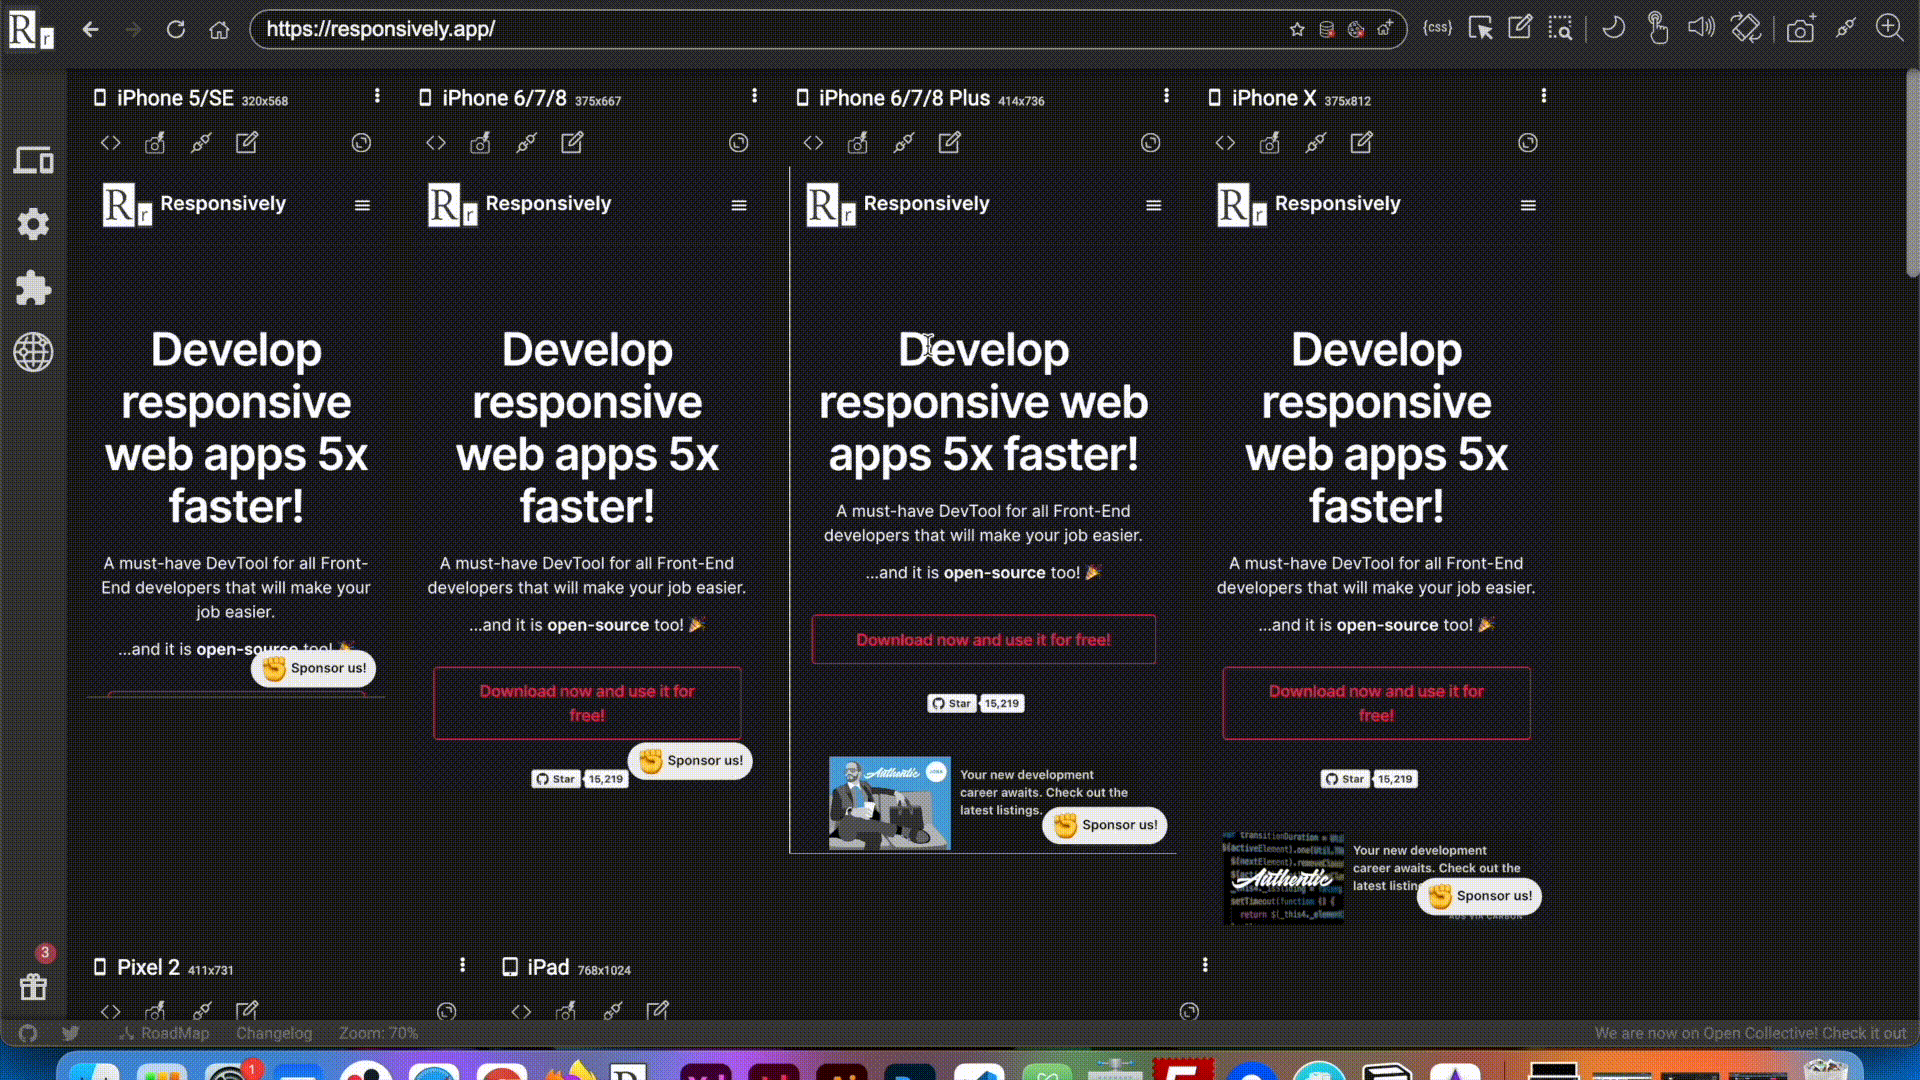Click Sponsor us button in iPhone X preview
1920x1080 pixels.
coord(1479,896)
